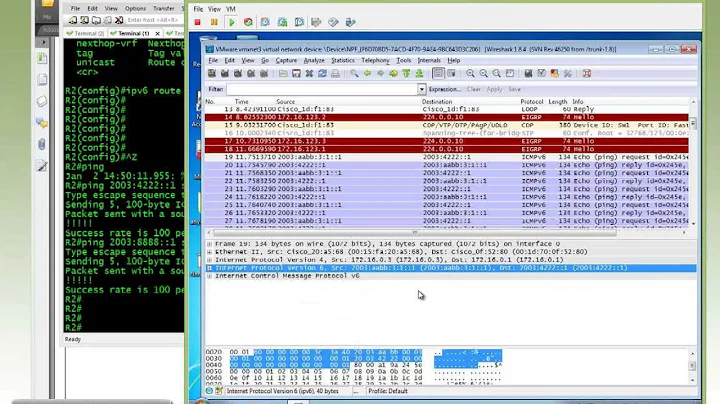Toggle packet list colorization in Wireshark
Viewport: 720px width, 404px height.
click(438, 73)
